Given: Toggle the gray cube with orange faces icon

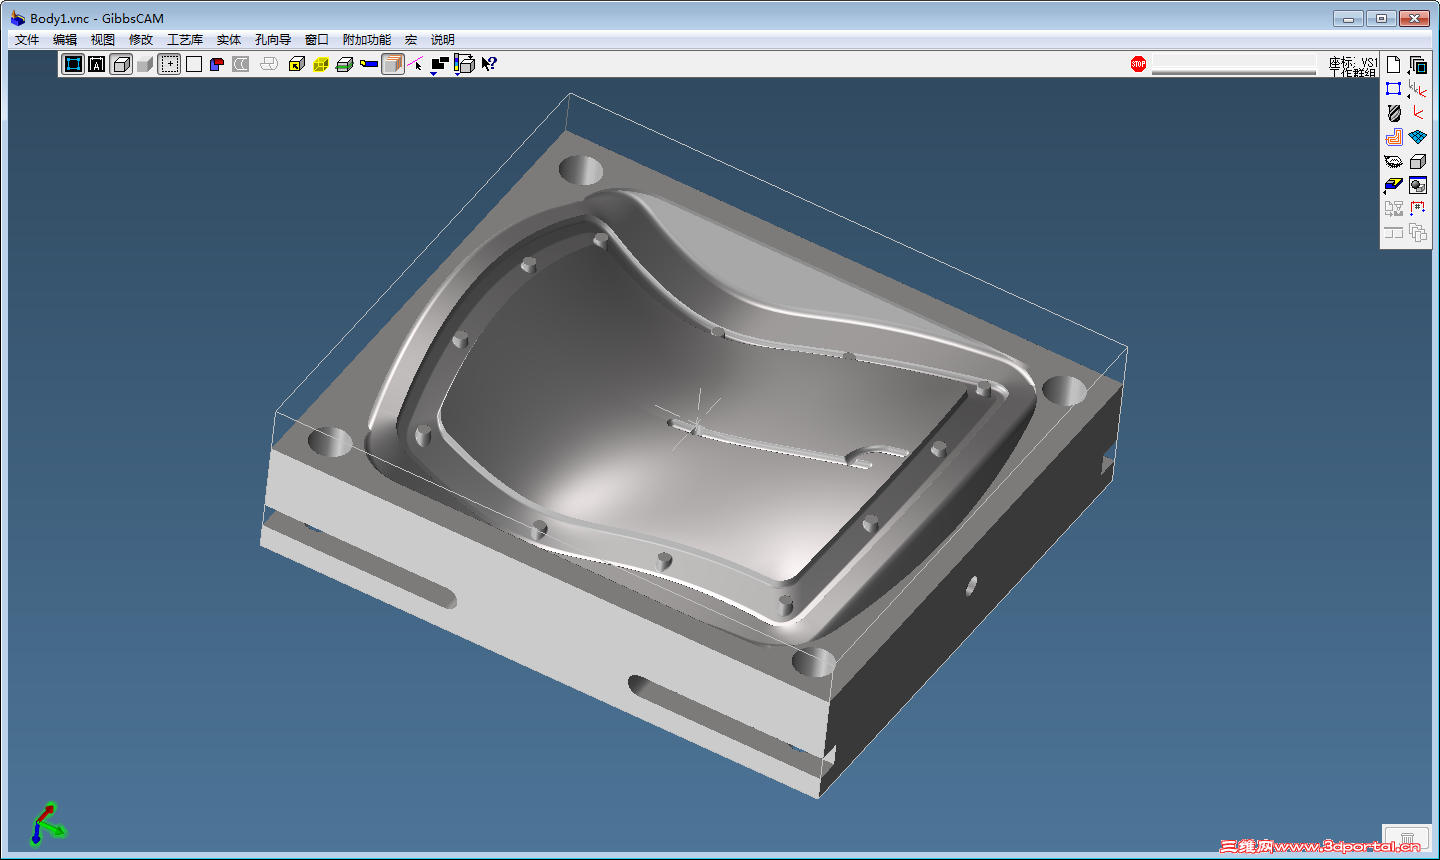Looking at the screenshot, I should pos(393,64).
